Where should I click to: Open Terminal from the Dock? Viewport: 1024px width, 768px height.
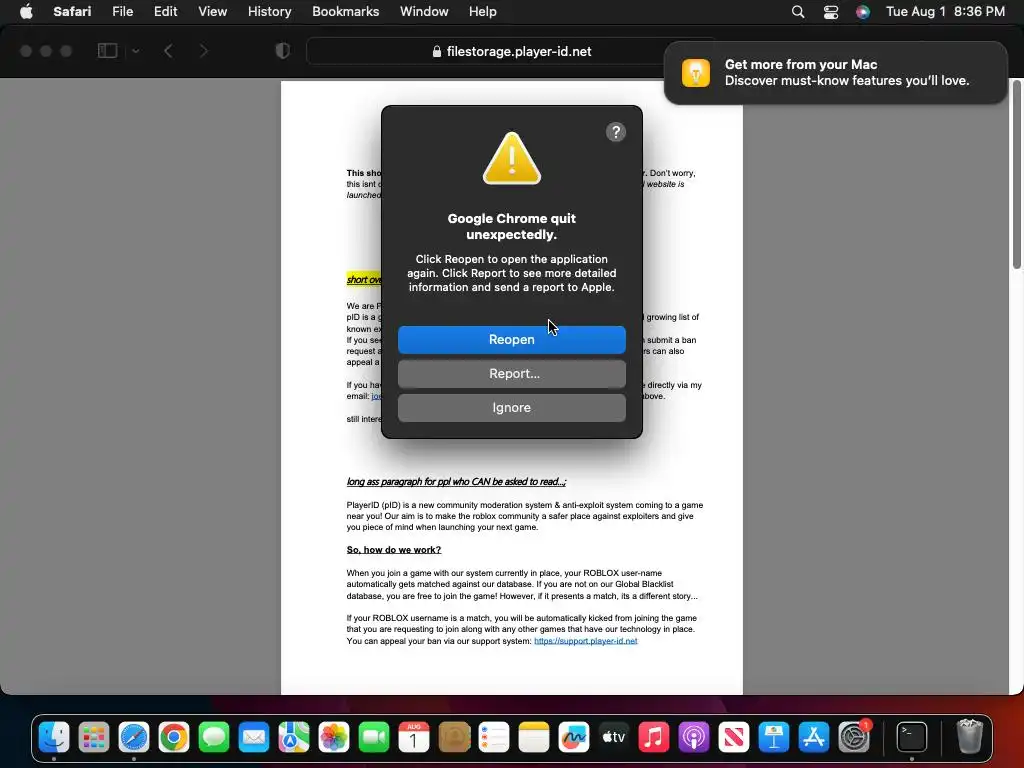911,737
